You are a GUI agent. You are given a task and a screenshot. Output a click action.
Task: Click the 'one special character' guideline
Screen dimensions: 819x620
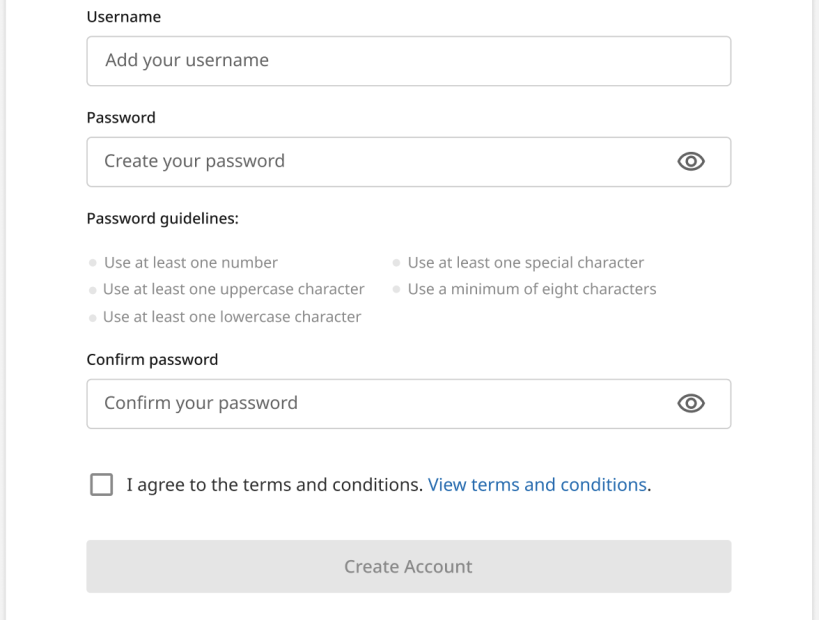pos(525,262)
